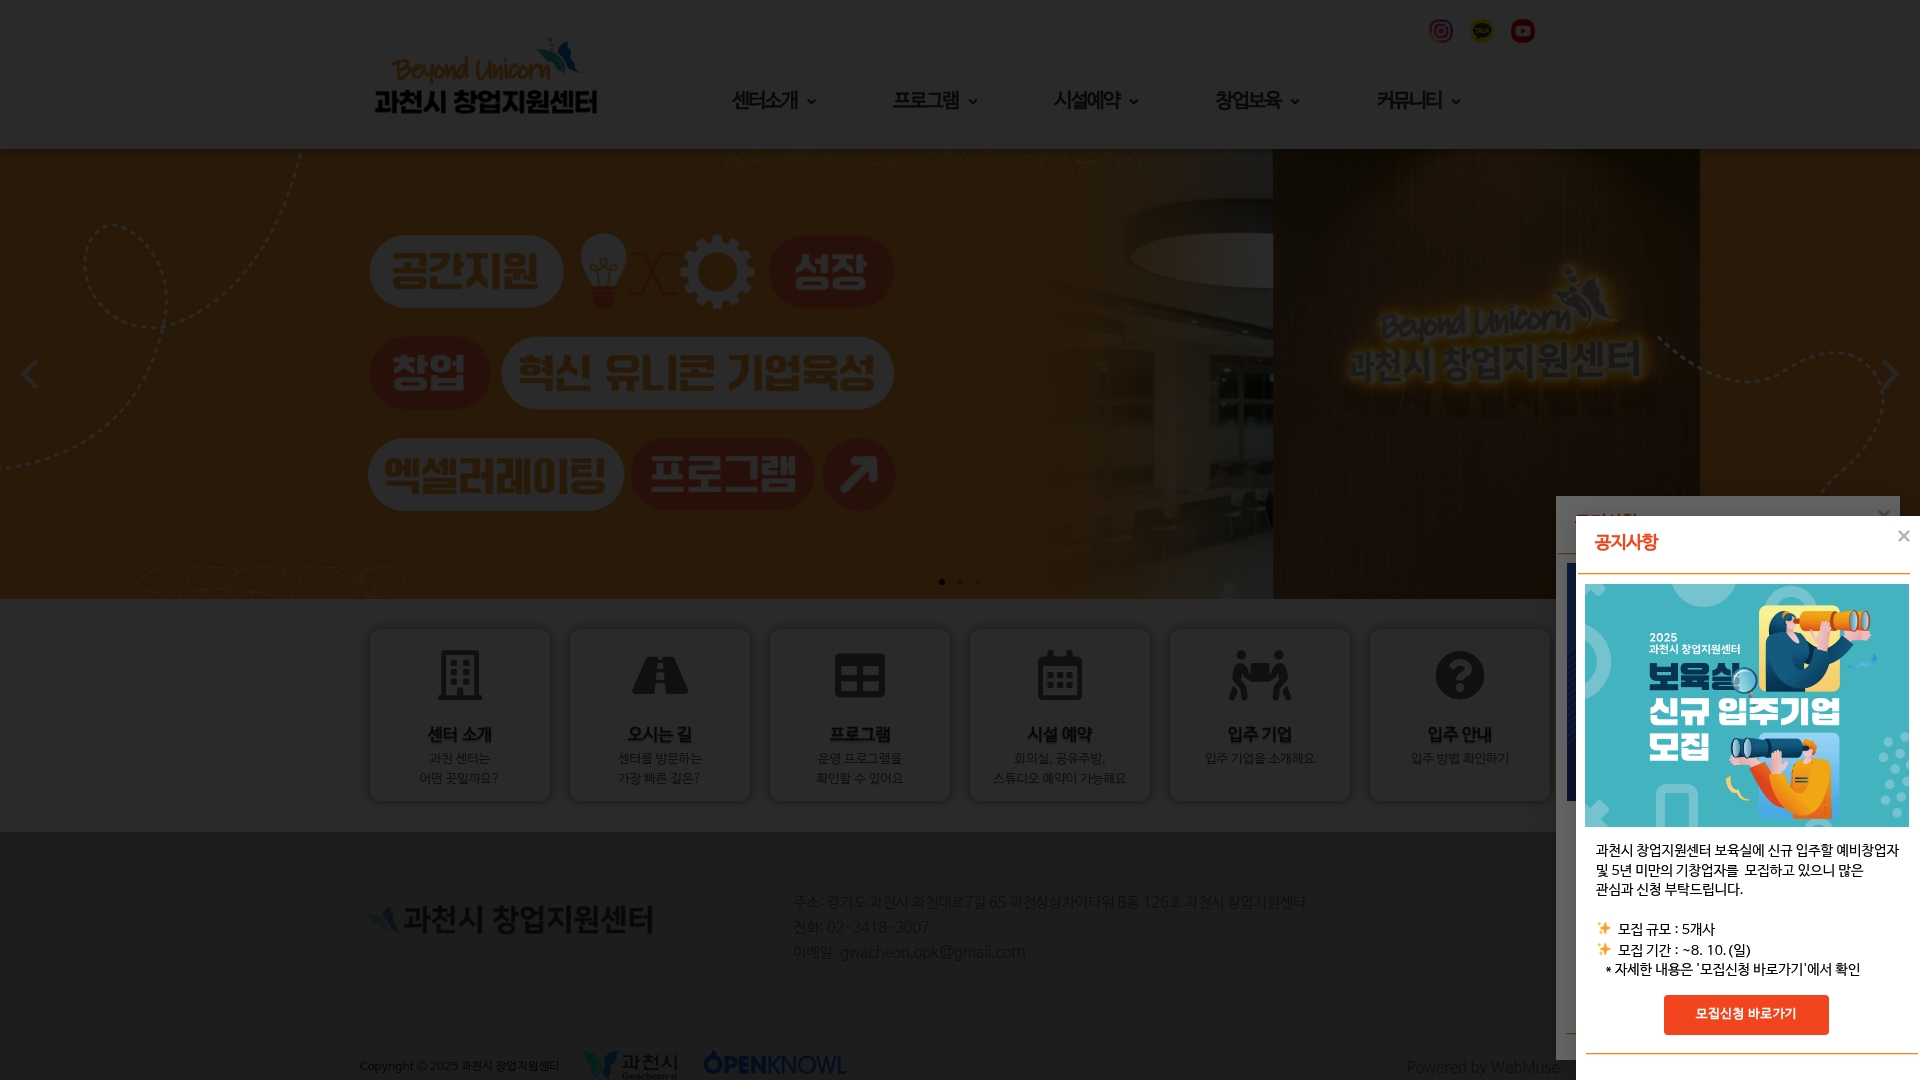Open the 시설 예약 card title
The image size is (1920, 1080).
(x=1060, y=734)
